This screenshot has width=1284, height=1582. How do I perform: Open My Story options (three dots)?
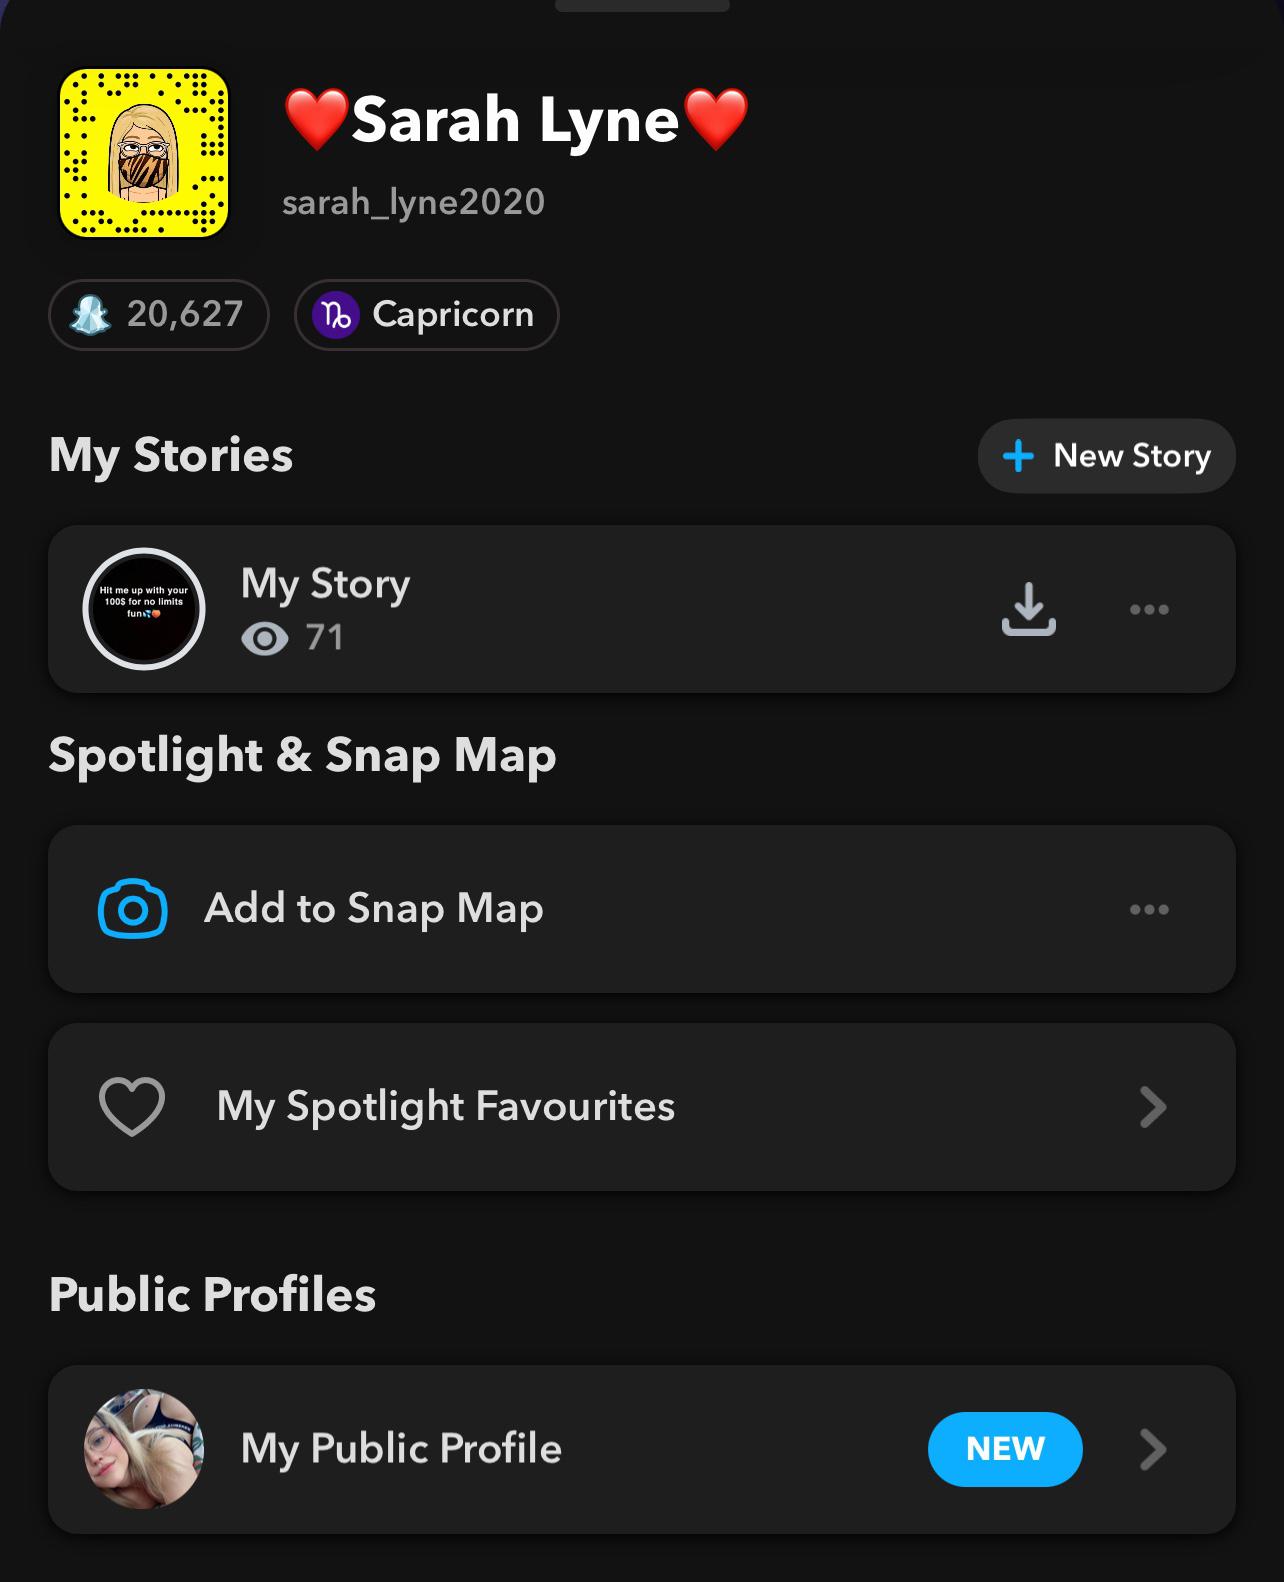pos(1149,609)
